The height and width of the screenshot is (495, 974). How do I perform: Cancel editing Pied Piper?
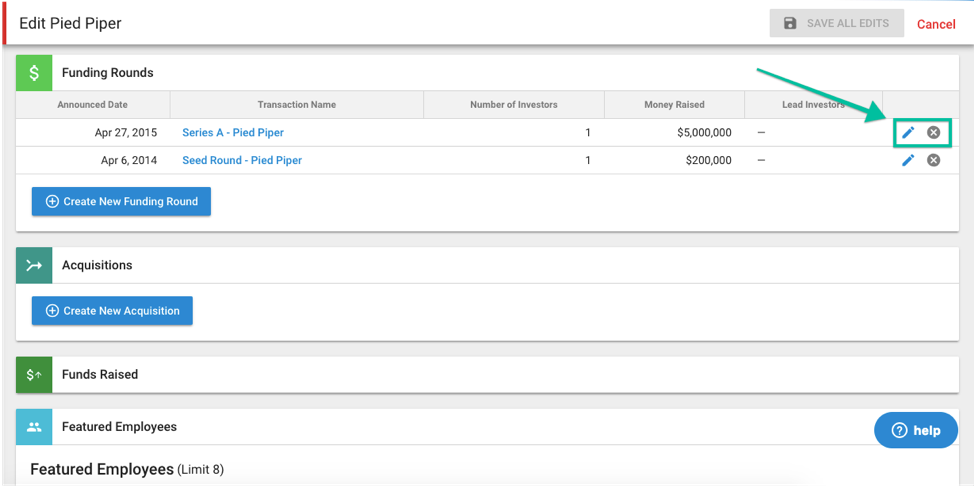[x=936, y=24]
